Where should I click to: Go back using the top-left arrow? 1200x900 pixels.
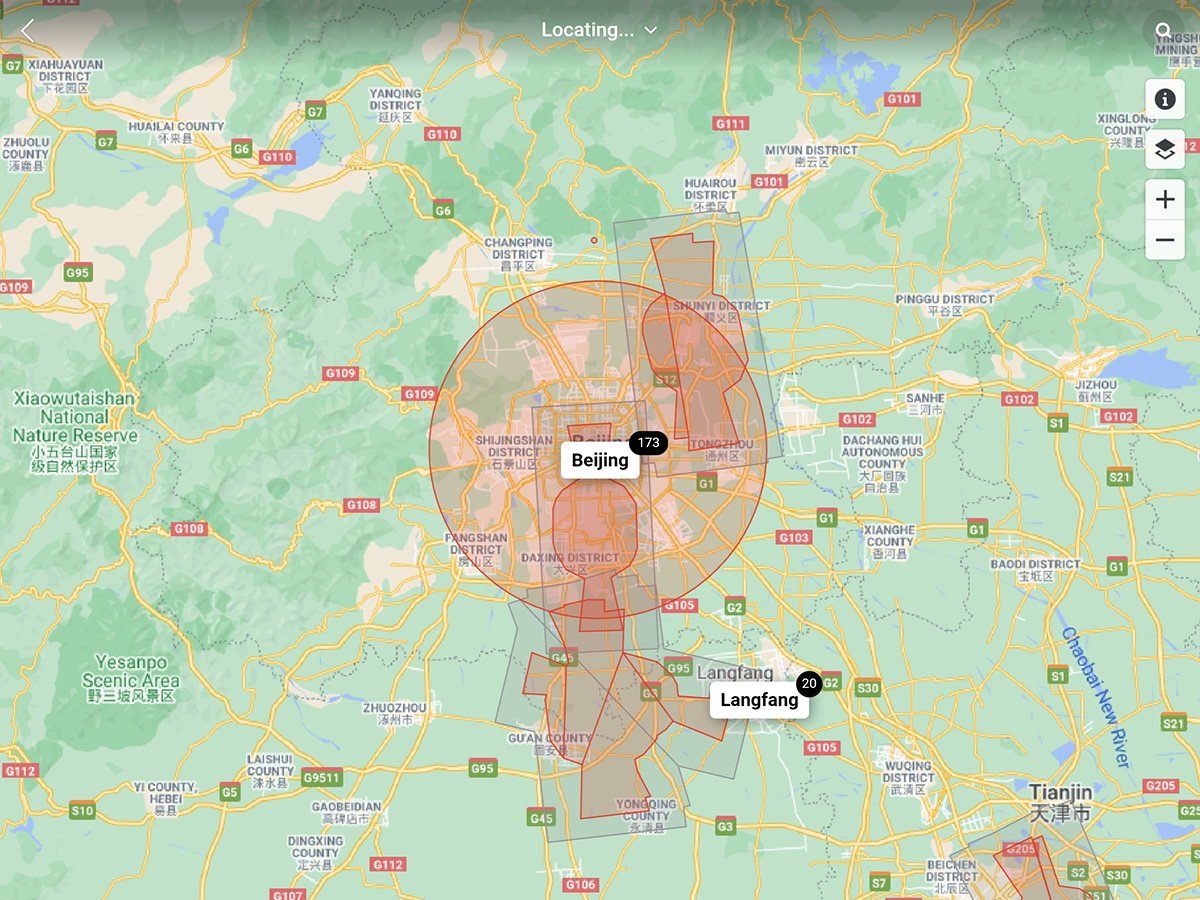[27, 31]
